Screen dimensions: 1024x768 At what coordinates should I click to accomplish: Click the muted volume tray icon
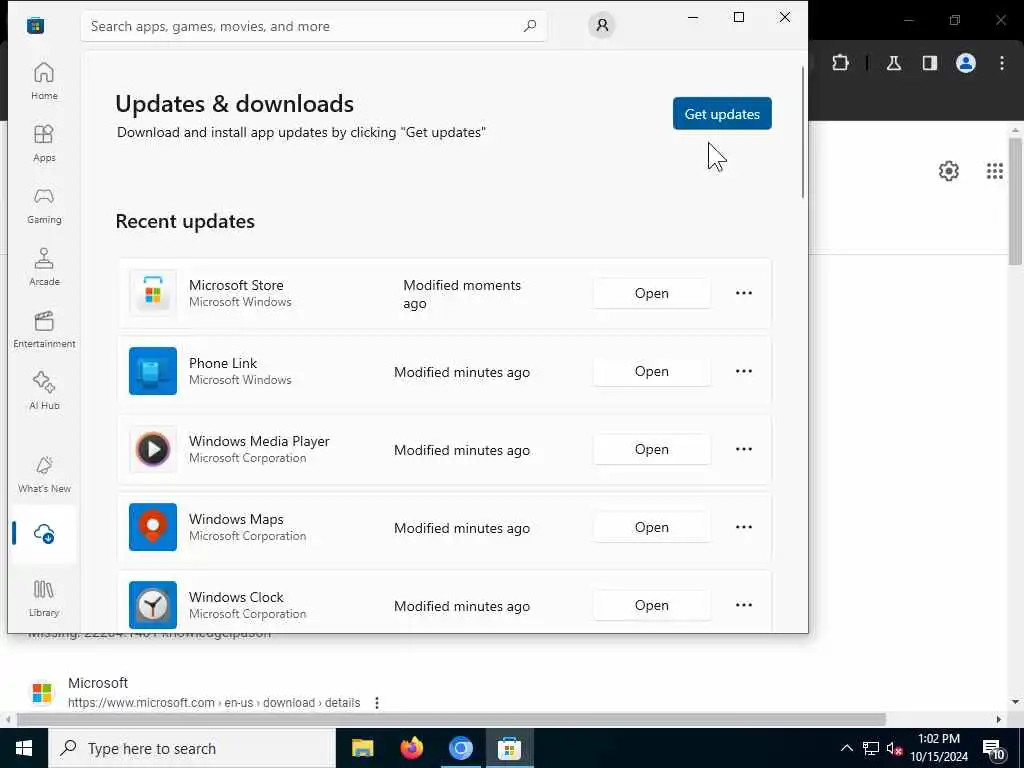point(894,748)
